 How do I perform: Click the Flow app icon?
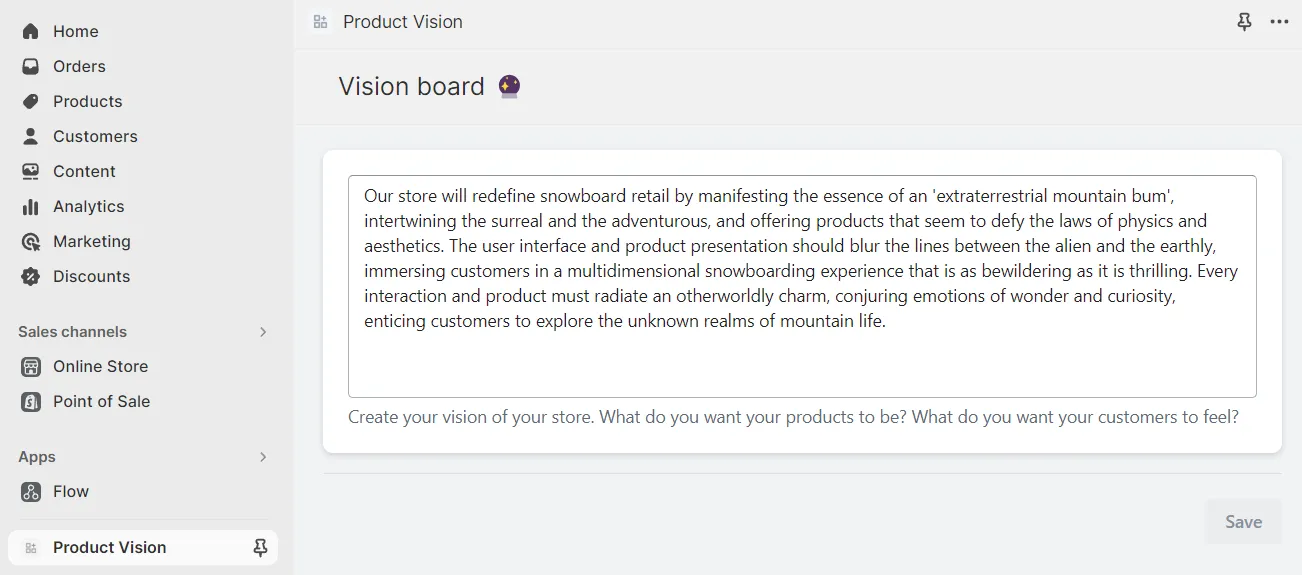pyautogui.click(x=31, y=492)
